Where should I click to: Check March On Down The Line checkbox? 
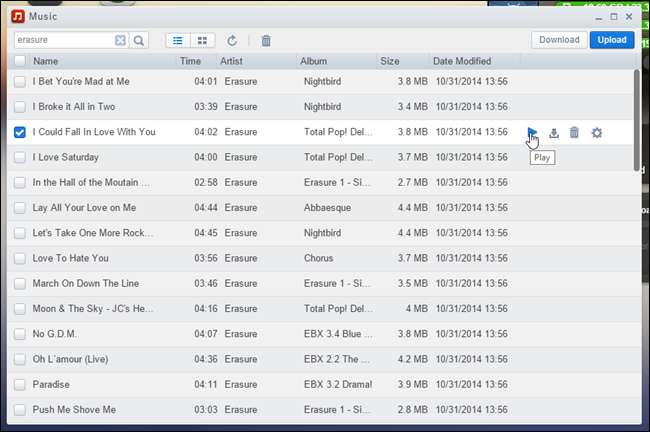(x=20, y=284)
